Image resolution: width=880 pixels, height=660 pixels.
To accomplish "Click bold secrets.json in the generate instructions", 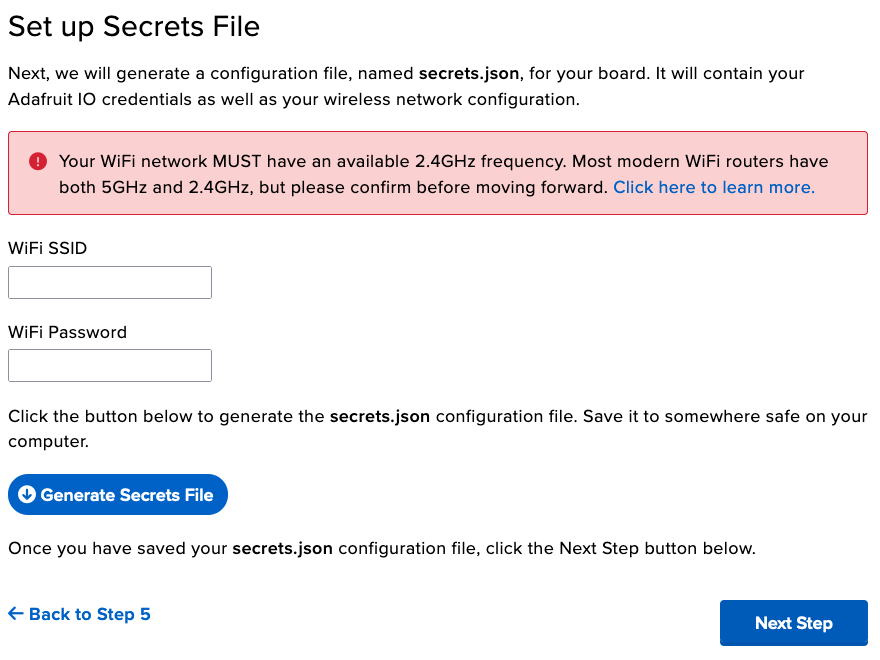I will (x=380, y=416).
